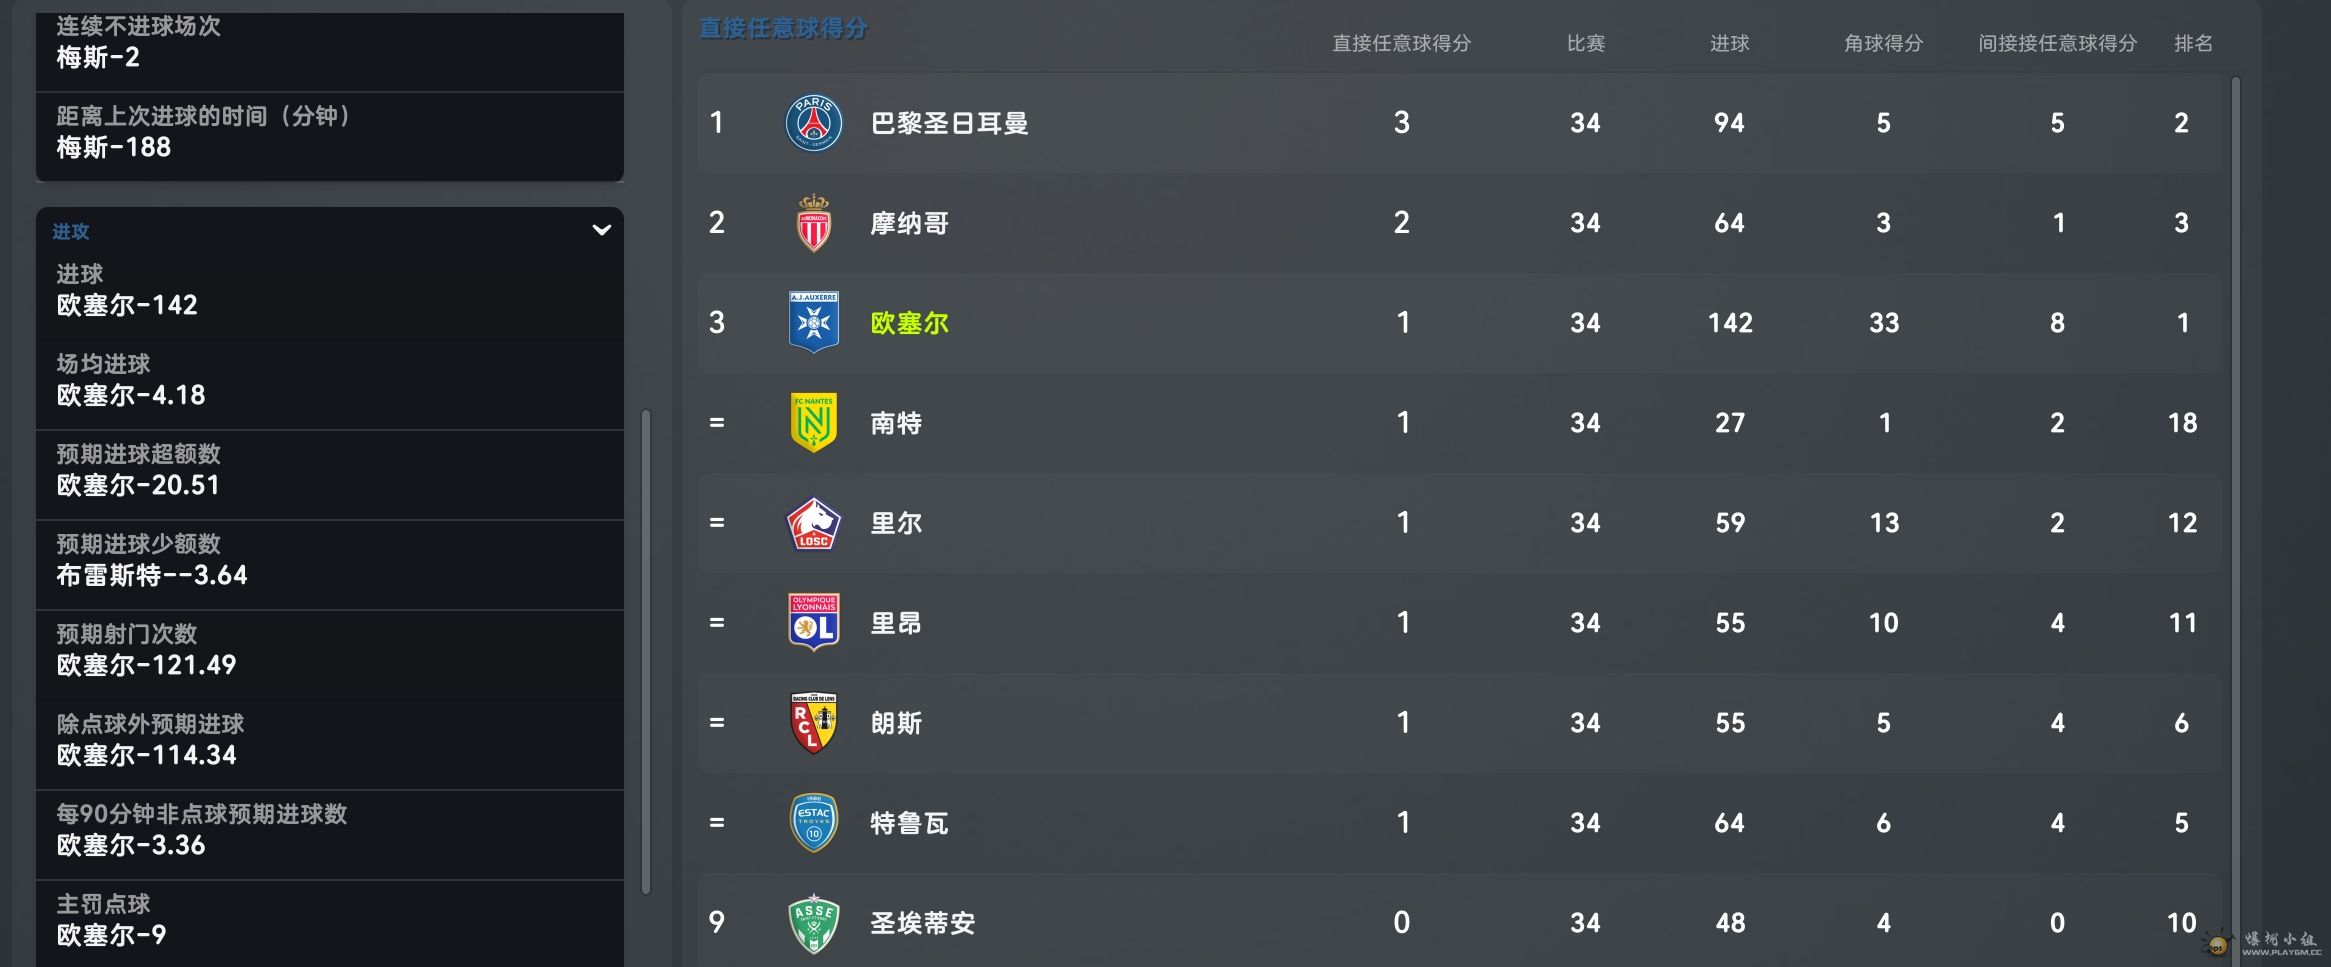Click the ESTAC Troyes club crest

pos(814,822)
